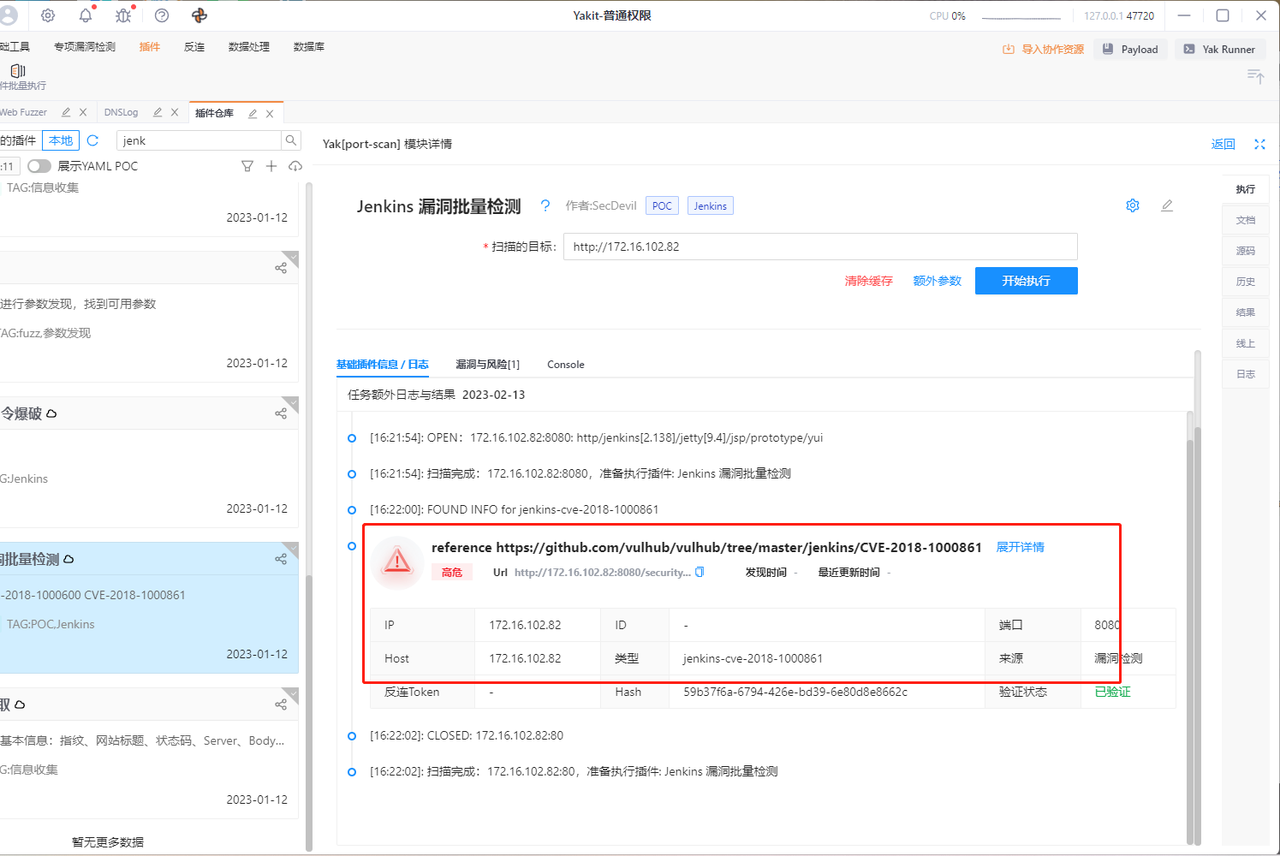Click the POC tag
1280x856 pixels.
(662, 206)
